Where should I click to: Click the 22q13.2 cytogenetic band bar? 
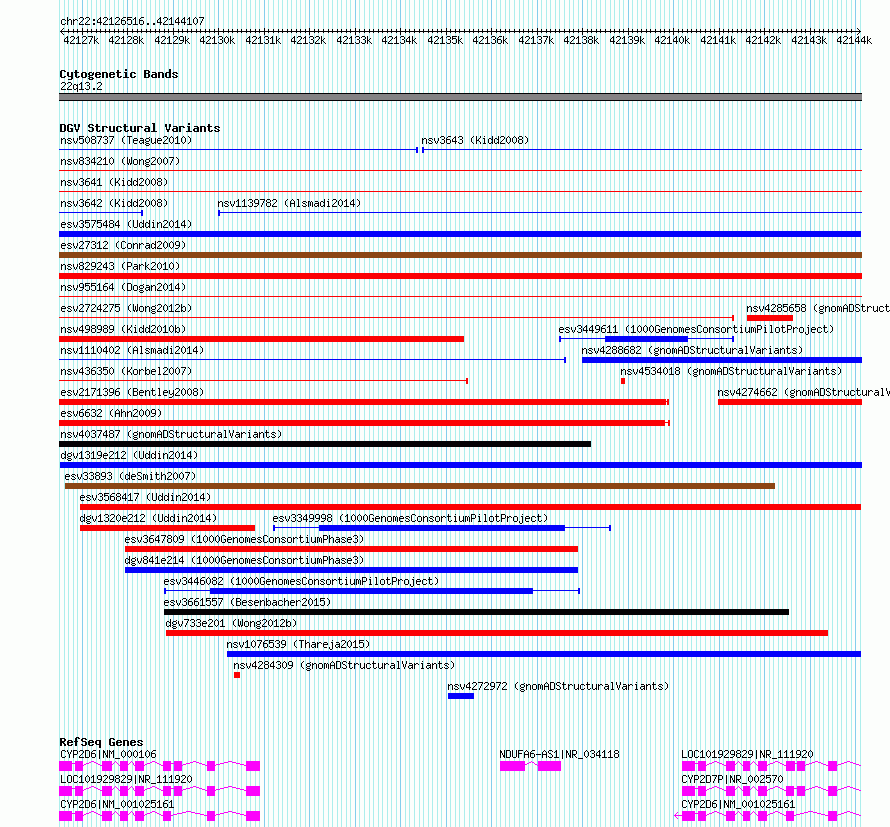point(460,97)
